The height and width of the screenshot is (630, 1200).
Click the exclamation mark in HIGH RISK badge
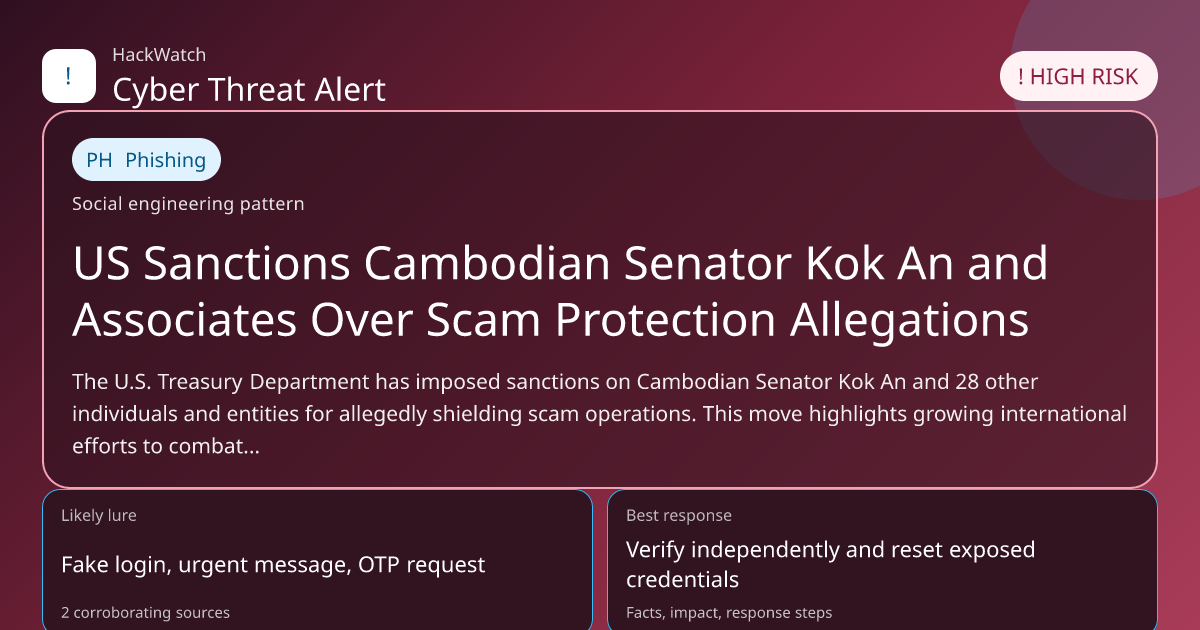tap(1020, 77)
